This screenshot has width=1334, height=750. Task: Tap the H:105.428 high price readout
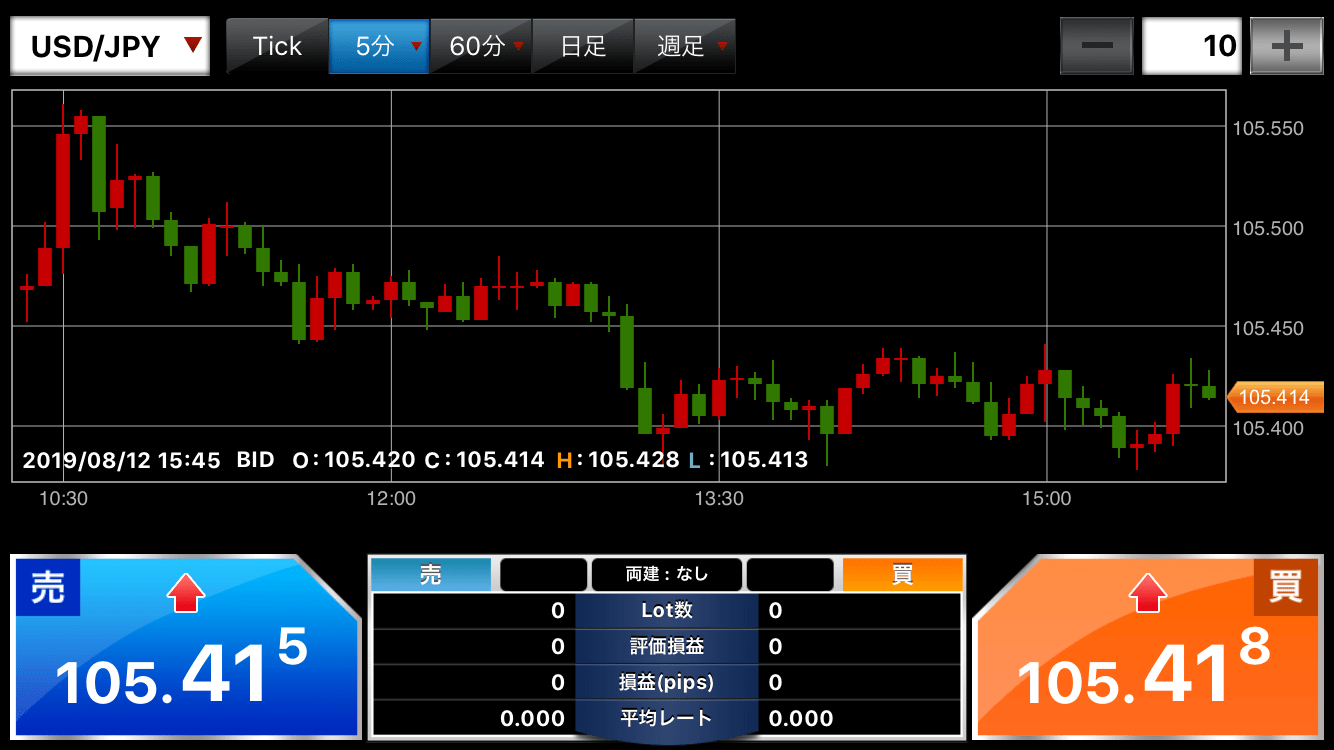pyautogui.click(x=618, y=460)
